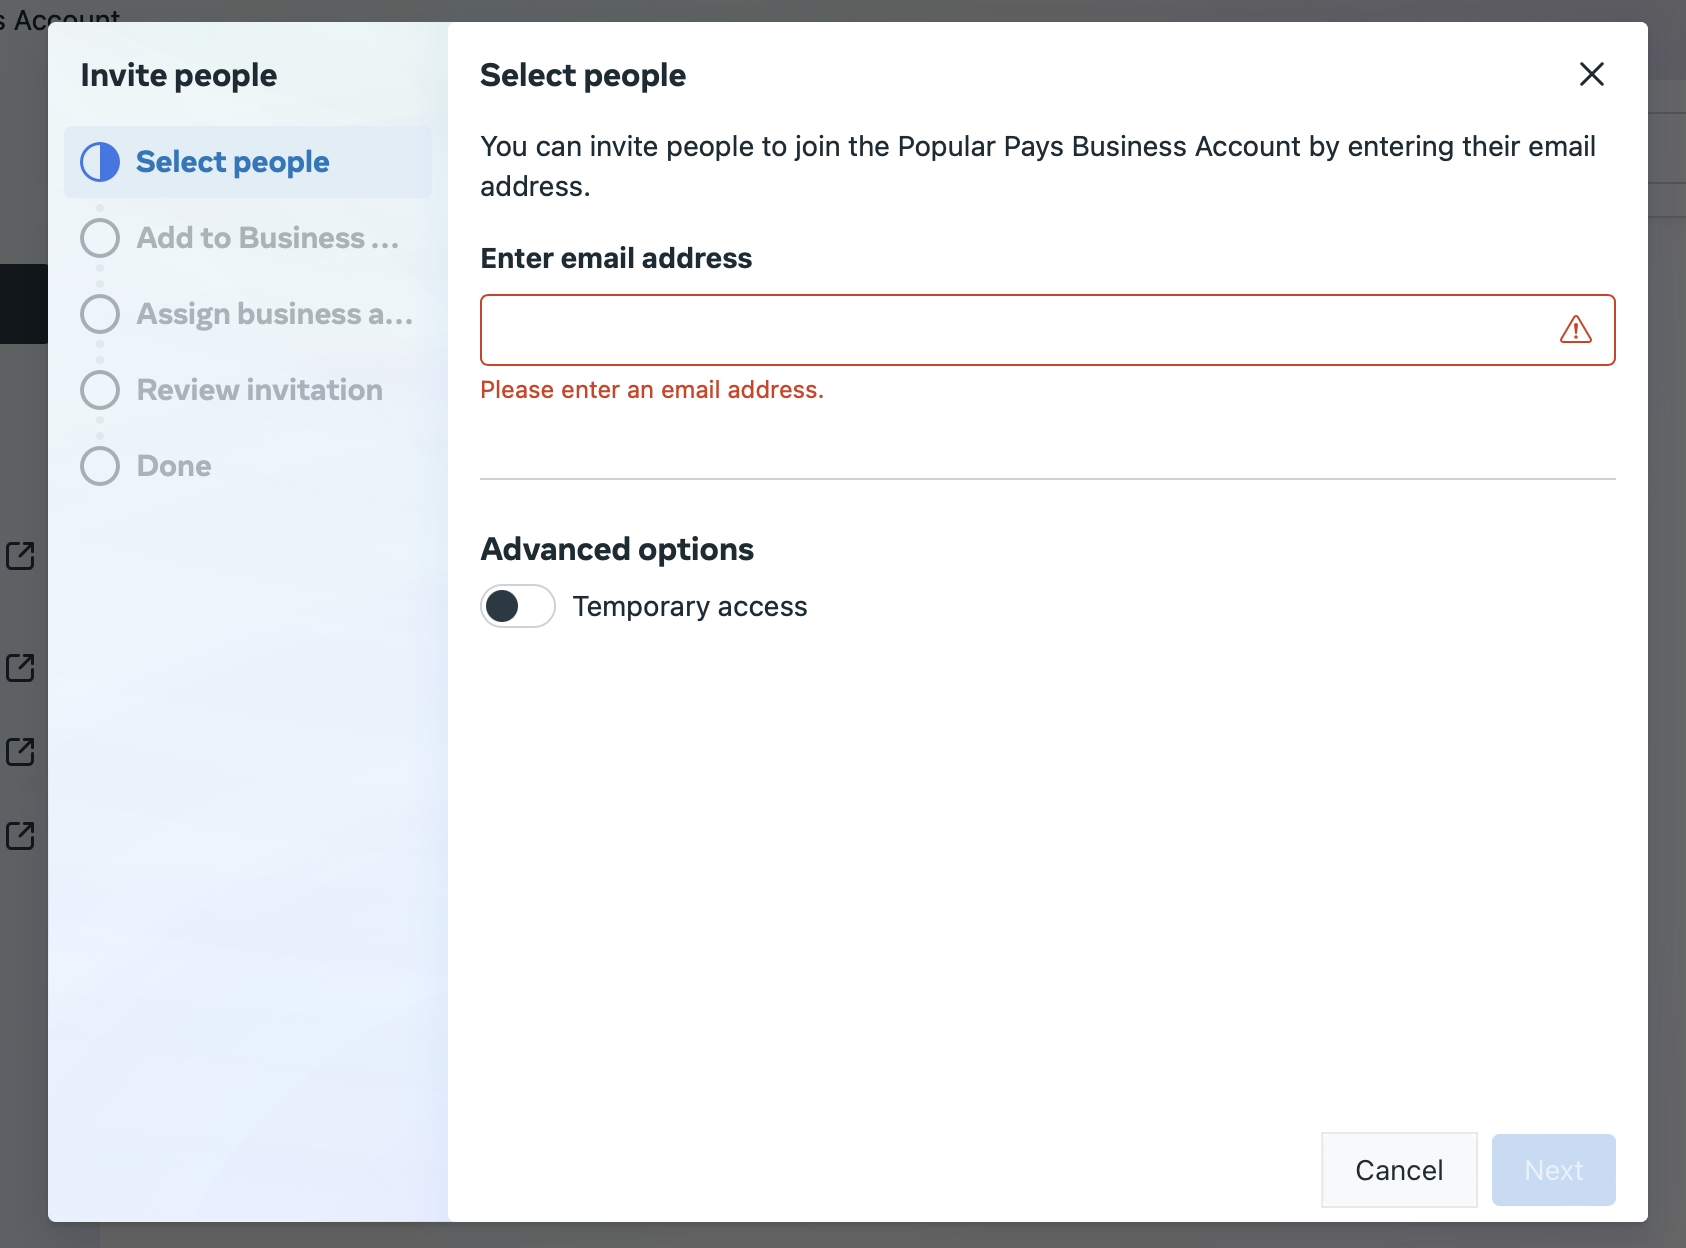Click the half-filled circle beside Select people
The height and width of the screenshot is (1248, 1686).
click(100, 162)
